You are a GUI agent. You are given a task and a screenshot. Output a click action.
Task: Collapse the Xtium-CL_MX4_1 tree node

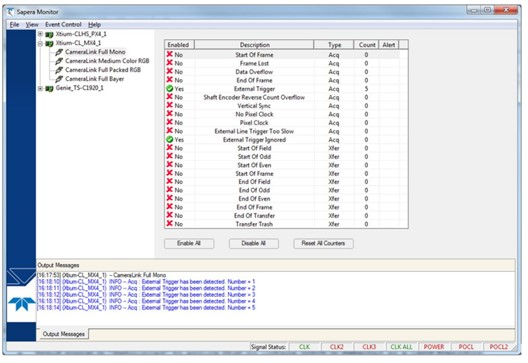click(40, 43)
